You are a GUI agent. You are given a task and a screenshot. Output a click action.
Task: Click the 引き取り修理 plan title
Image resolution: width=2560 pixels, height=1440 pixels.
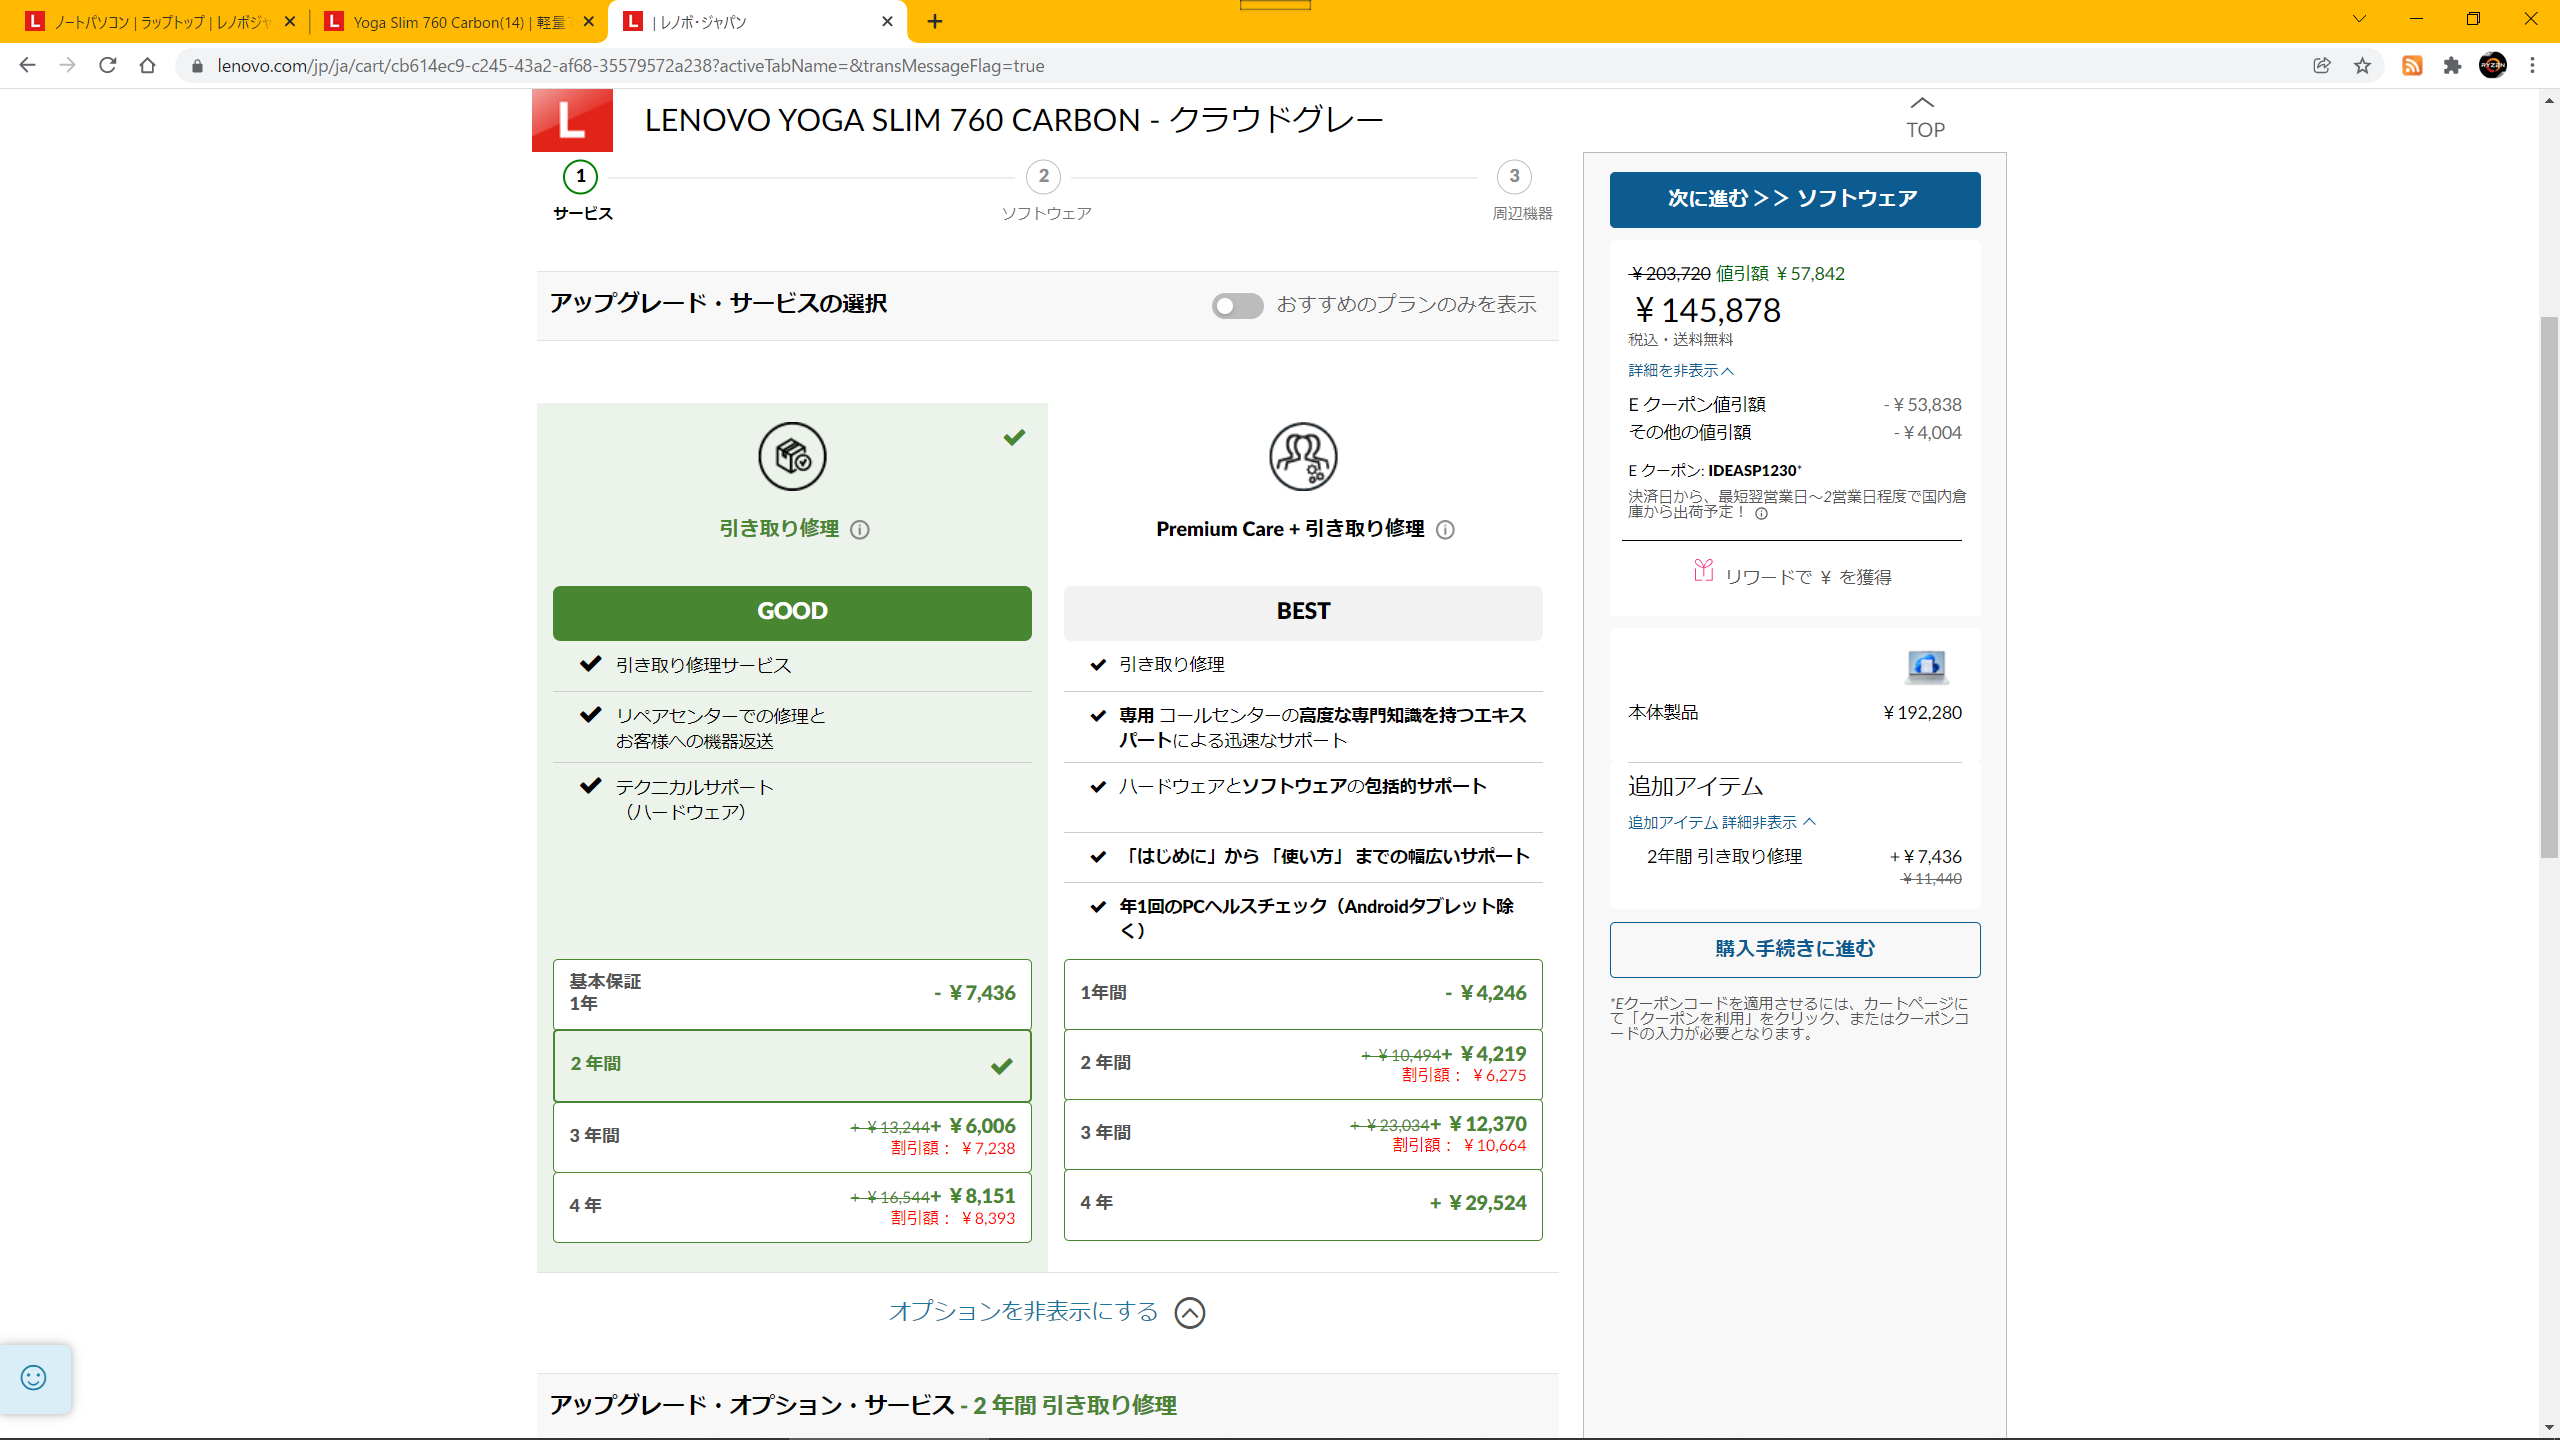(x=779, y=529)
